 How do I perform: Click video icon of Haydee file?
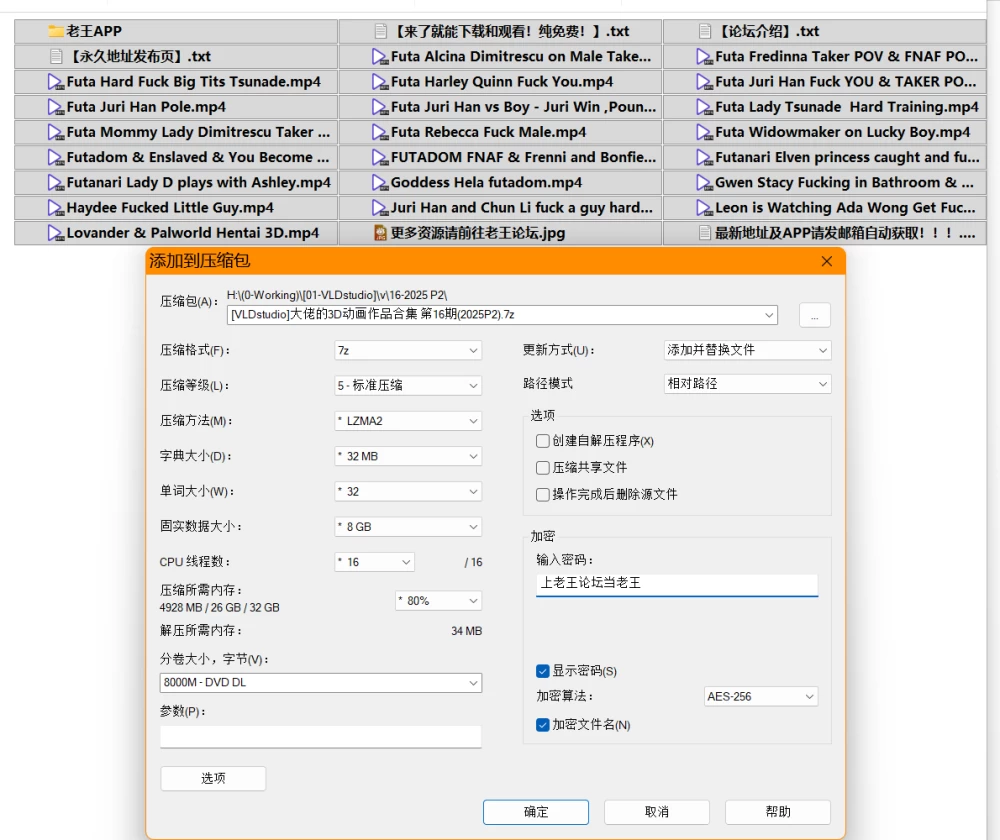56,208
